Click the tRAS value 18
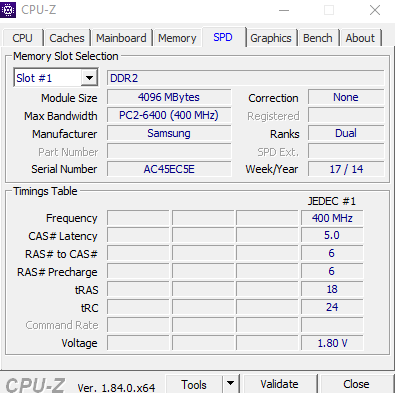The image size is (395, 393). click(332, 289)
